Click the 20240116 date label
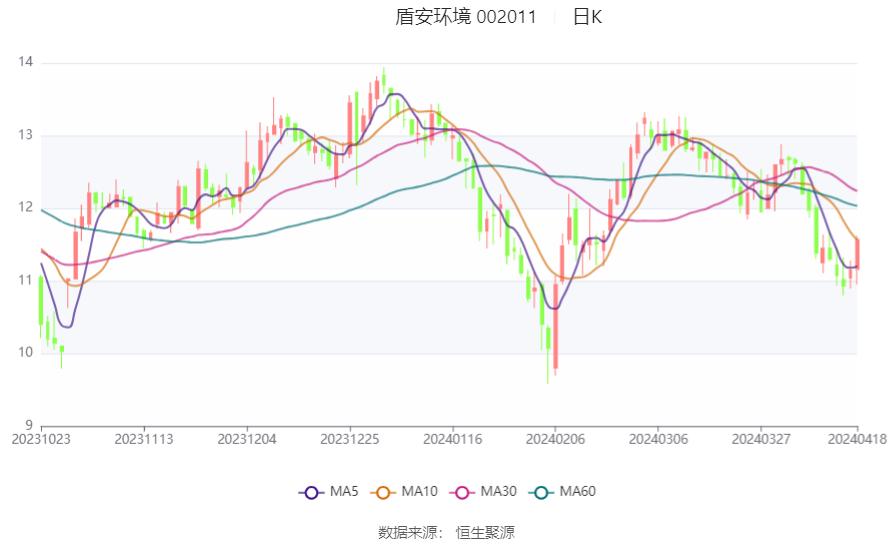The image size is (893, 542). [x=453, y=438]
